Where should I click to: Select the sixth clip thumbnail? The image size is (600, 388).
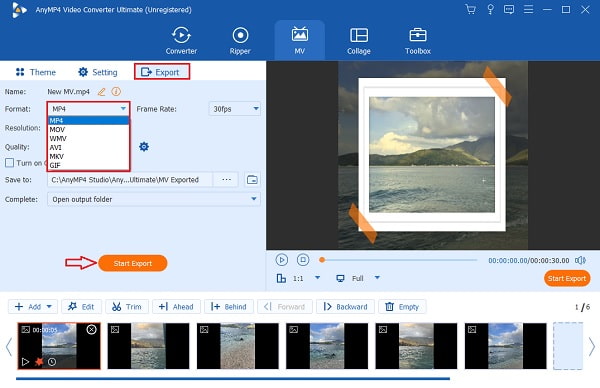click(x=505, y=346)
